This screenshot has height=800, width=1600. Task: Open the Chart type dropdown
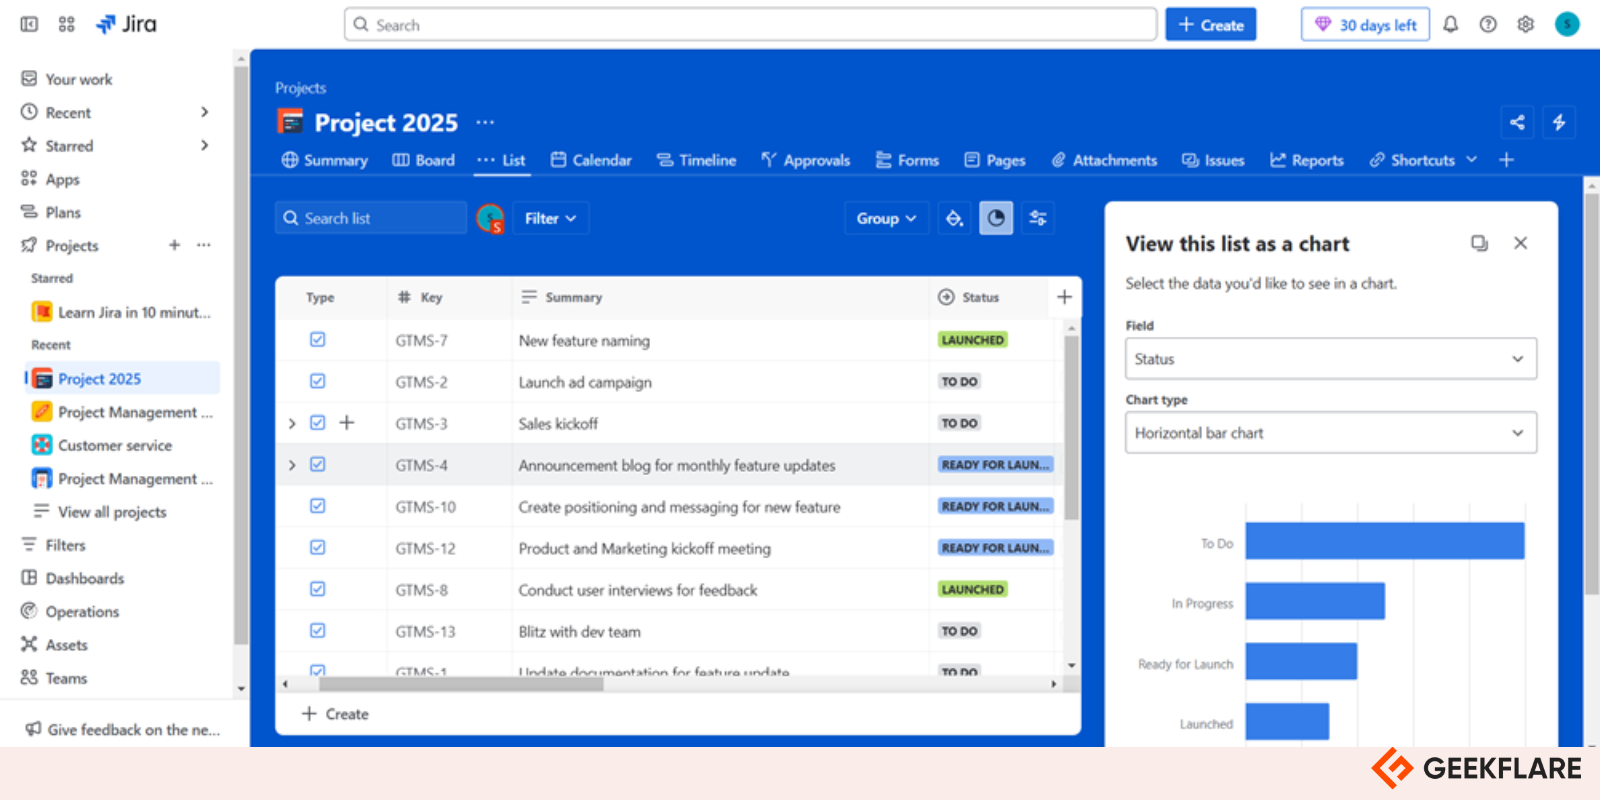(x=1331, y=433)
